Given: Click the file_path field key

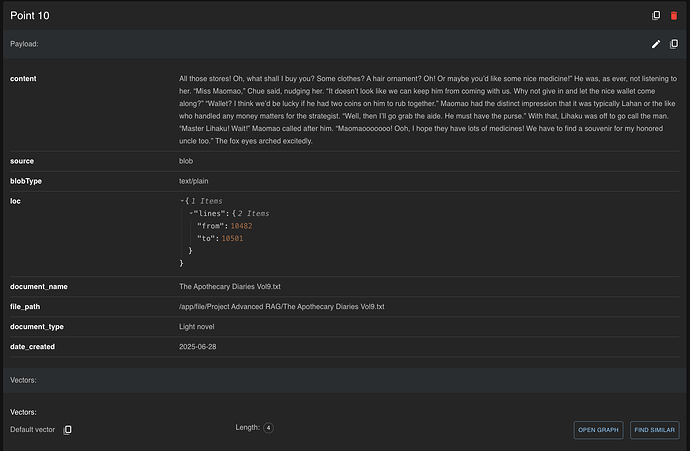Looking at the screenshot, I should point(25,307).
